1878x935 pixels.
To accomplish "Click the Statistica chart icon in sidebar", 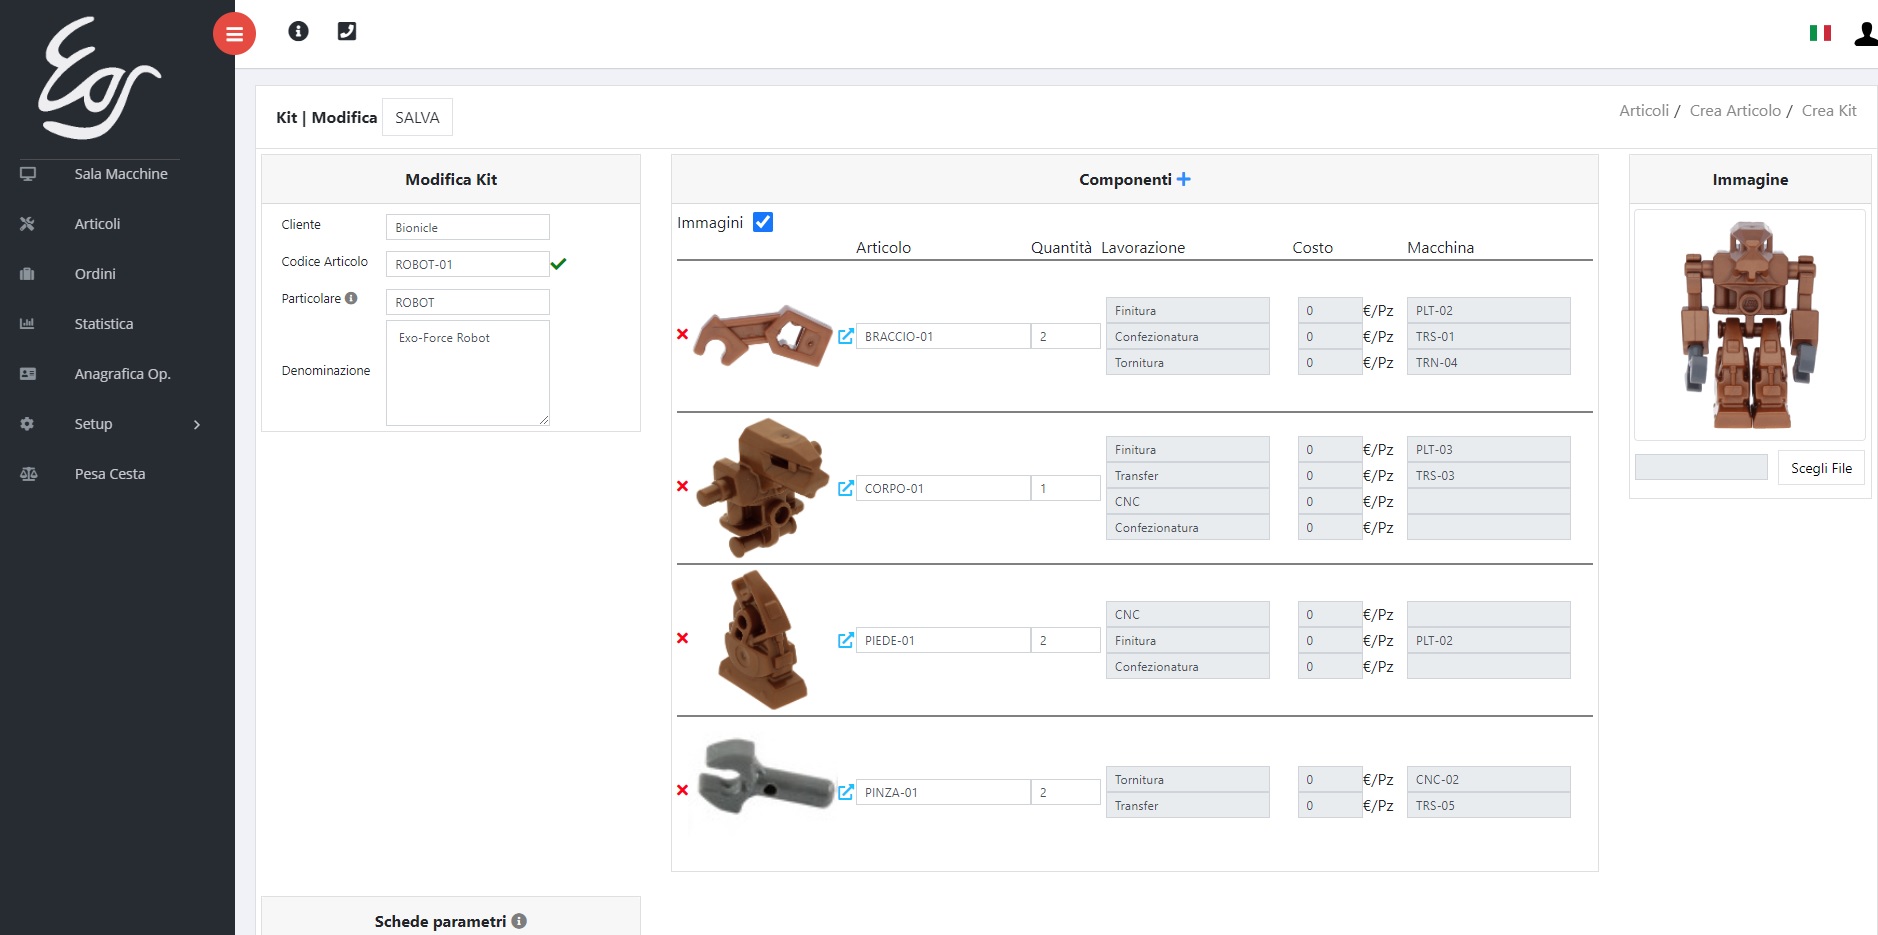I will (x=28, y=324).
